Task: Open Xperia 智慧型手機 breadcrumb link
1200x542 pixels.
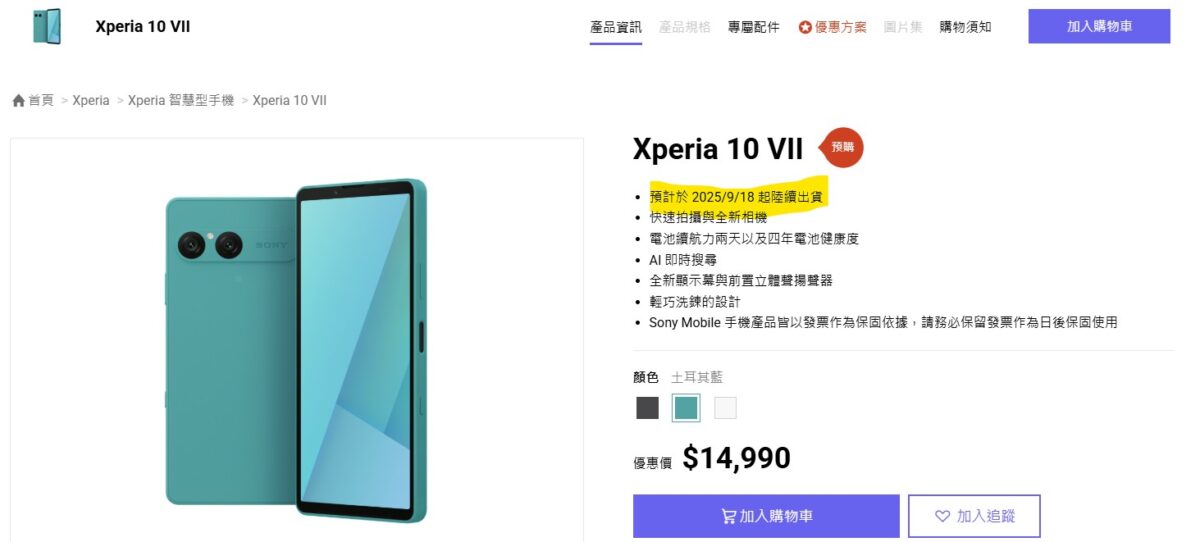Action: (181, 101)
